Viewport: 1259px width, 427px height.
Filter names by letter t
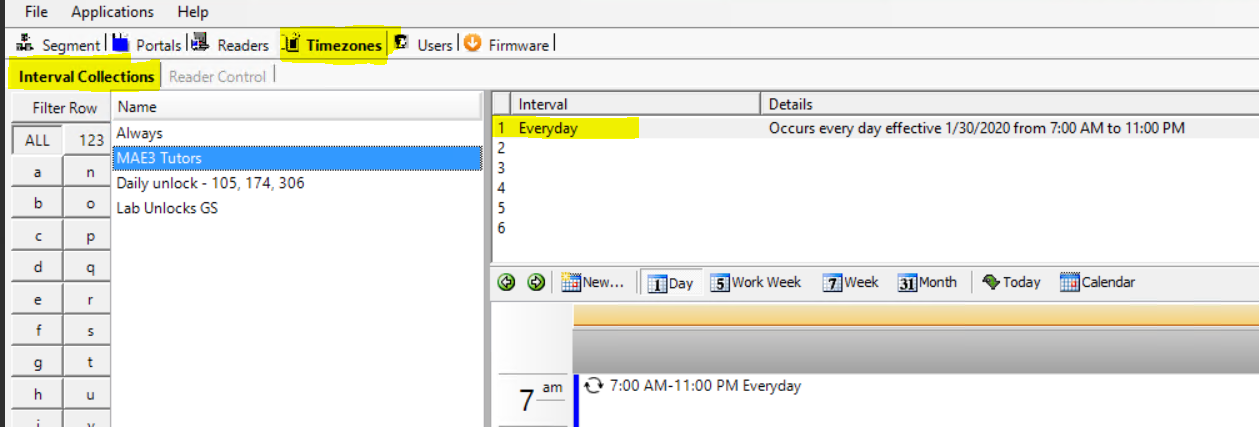click(x=89, y=363)
